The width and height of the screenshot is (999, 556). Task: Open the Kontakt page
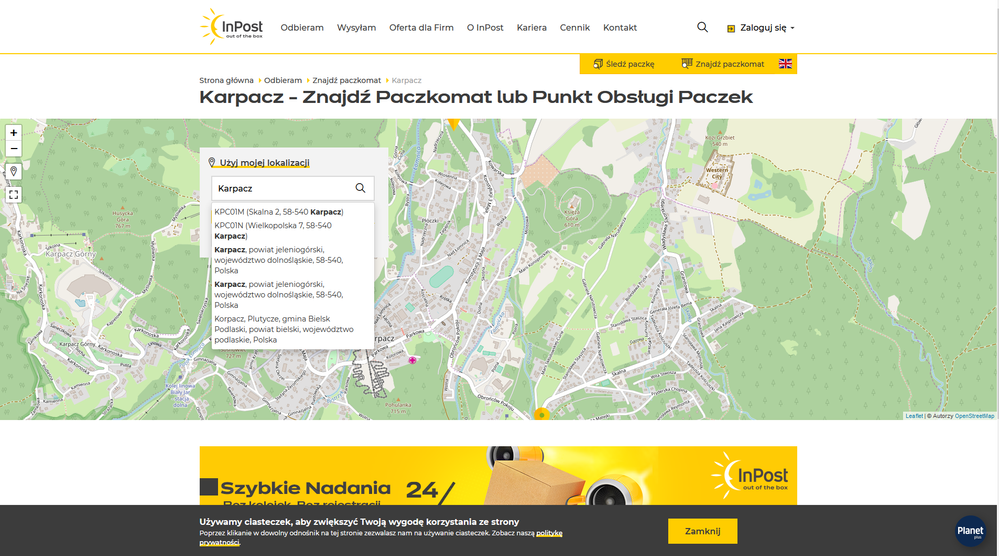tap(620, 28)
